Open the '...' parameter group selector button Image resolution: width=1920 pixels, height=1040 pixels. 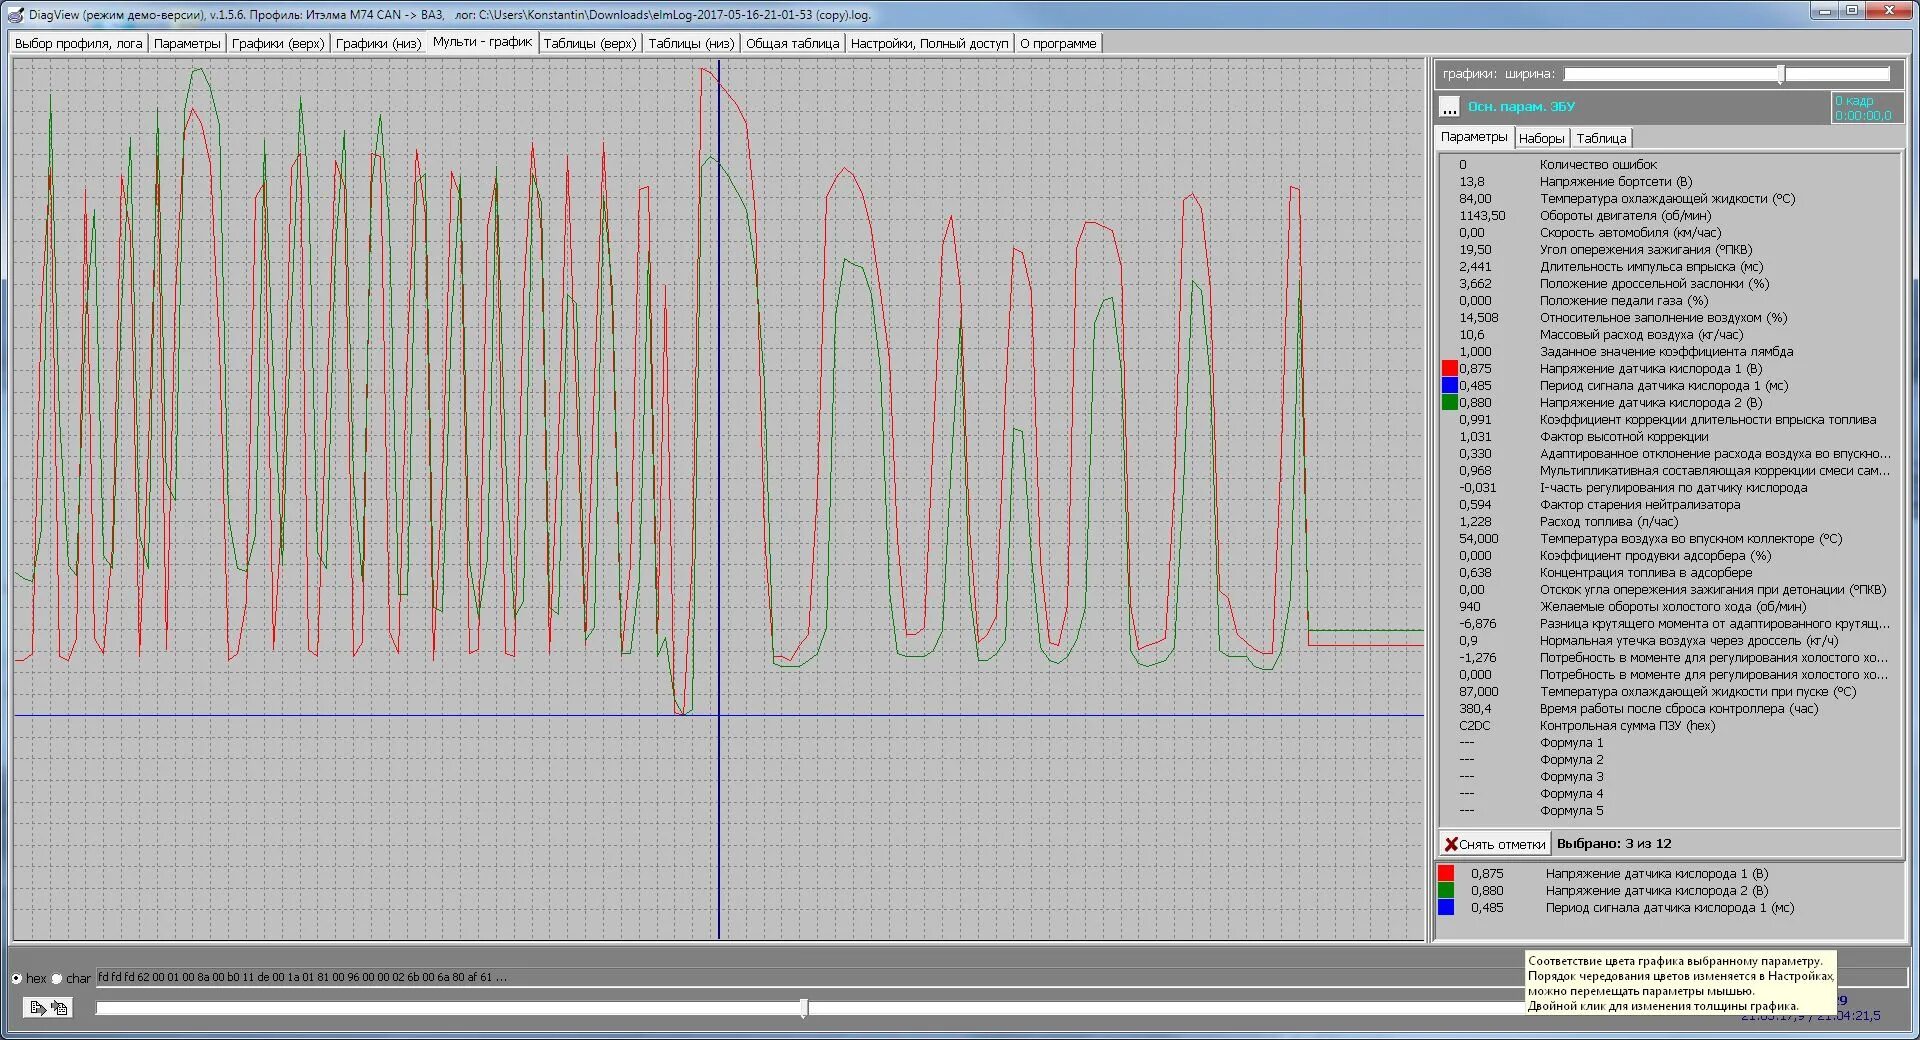[1449, 107]
